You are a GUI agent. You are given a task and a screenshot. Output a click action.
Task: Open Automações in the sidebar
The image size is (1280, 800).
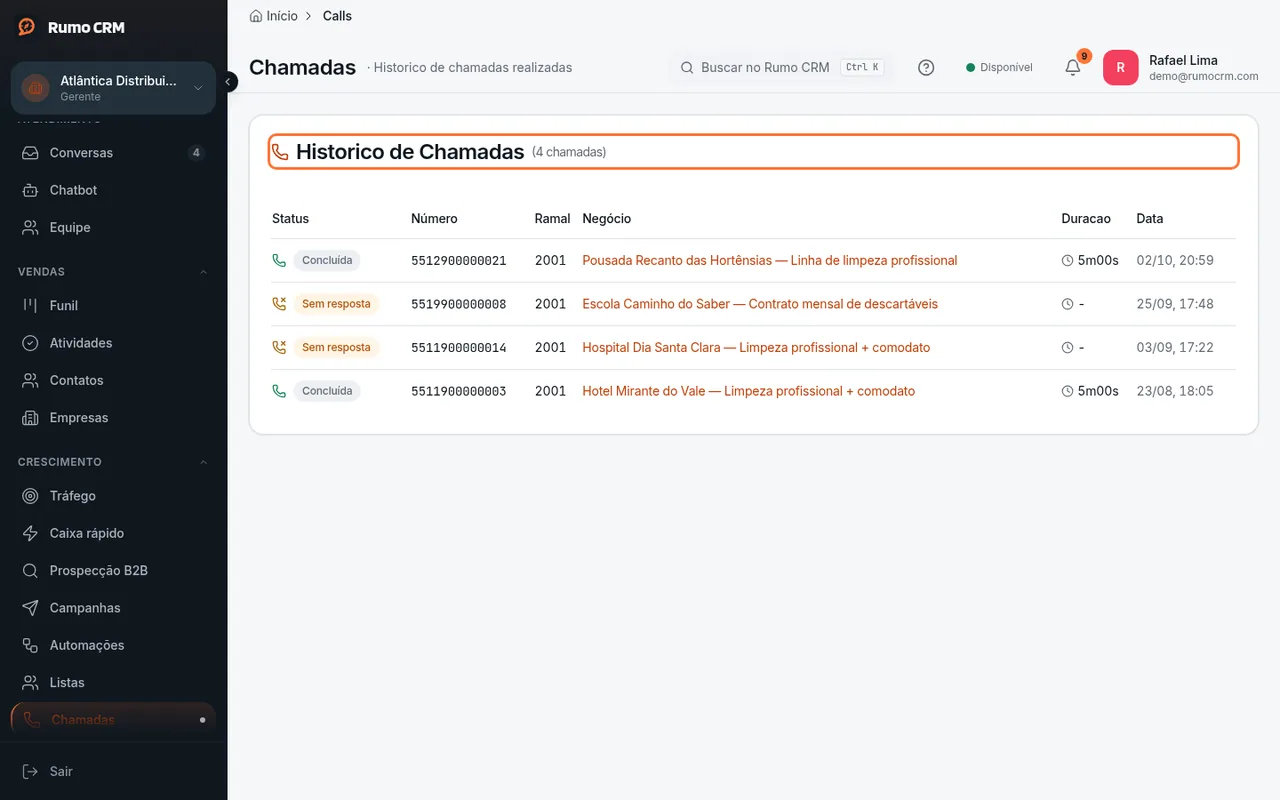tap(113, 645)
